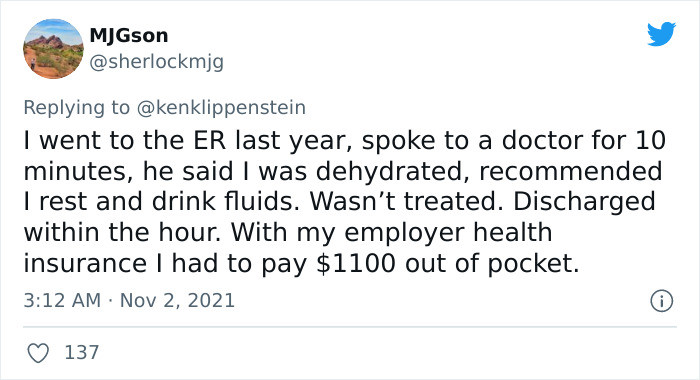This screenshot has width=700, height=380.
Task: Click the Twitter bird logo
Action: (x=661, y=33)
